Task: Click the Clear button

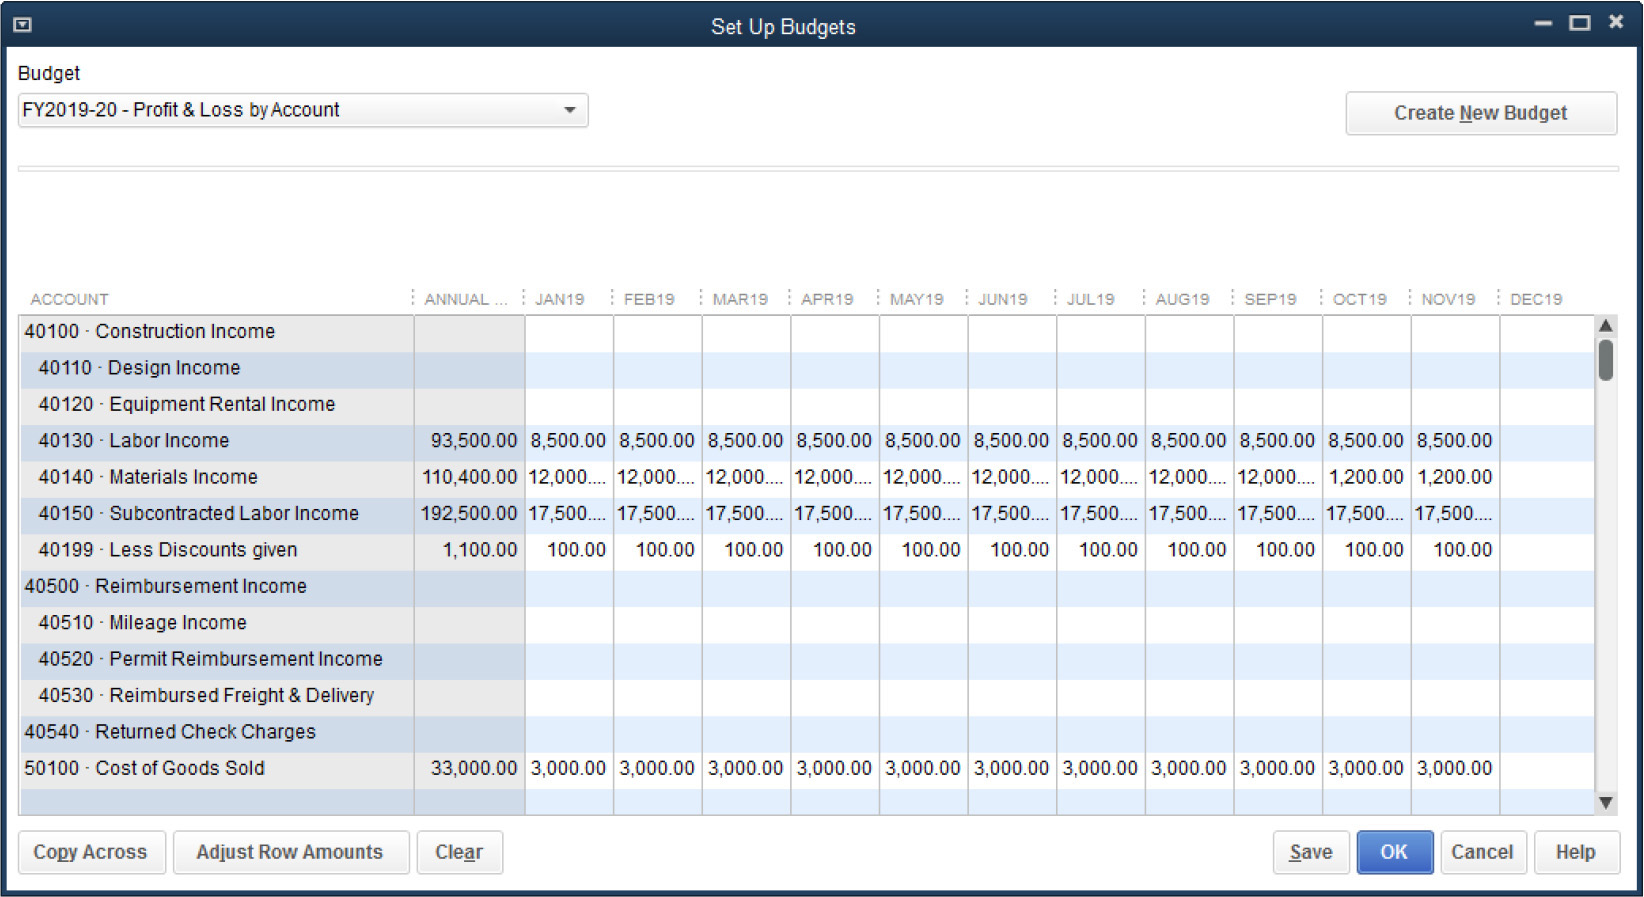Action: coord(459,852)
